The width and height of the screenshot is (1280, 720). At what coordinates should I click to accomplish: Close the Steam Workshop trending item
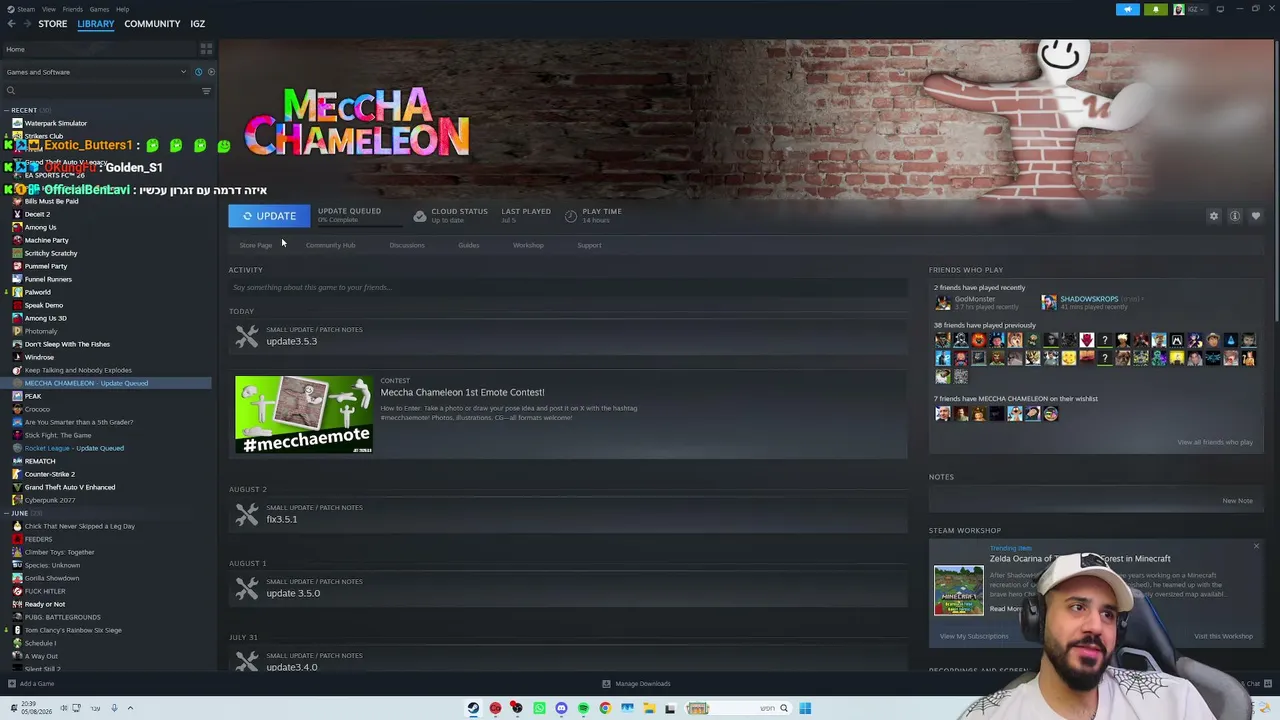(1256, 546)
